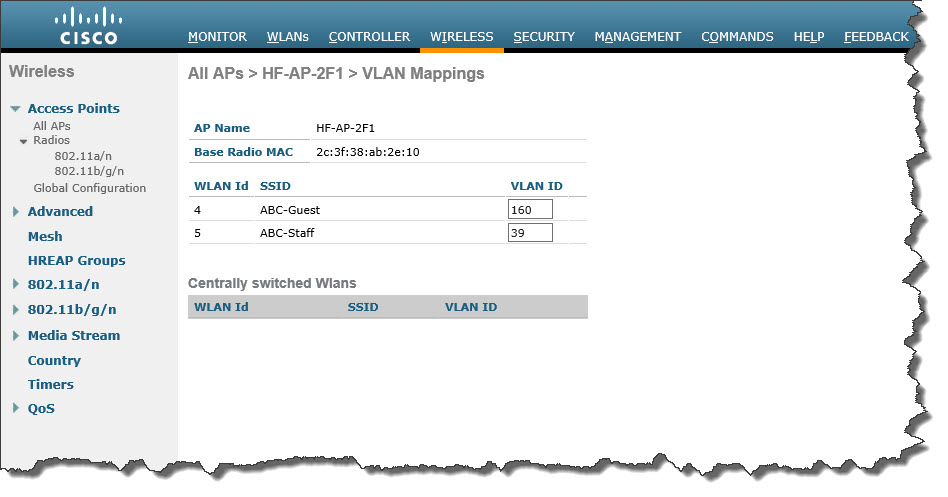Go to All APs in sidebar

[x=52, y=126]
